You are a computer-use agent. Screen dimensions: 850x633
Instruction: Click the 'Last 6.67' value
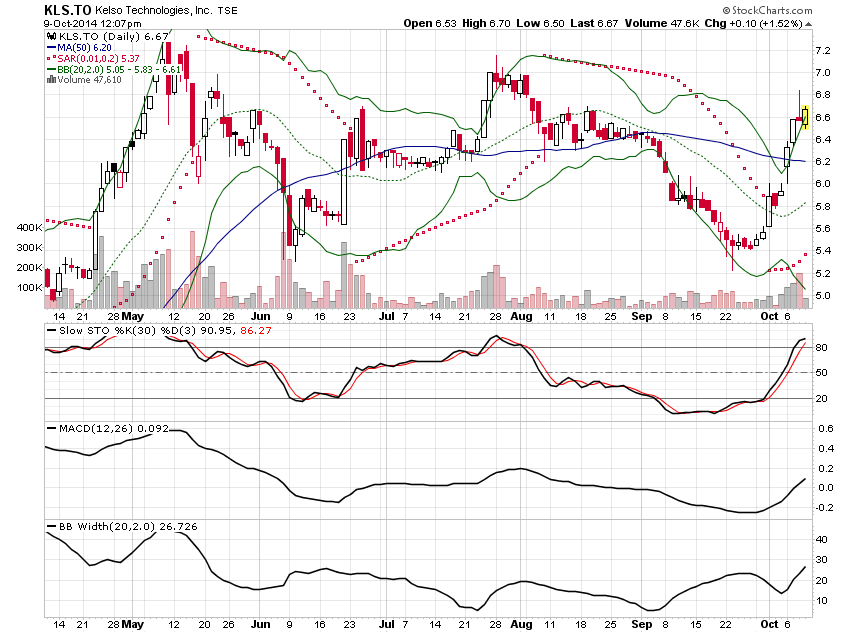(x=594, y=24)
